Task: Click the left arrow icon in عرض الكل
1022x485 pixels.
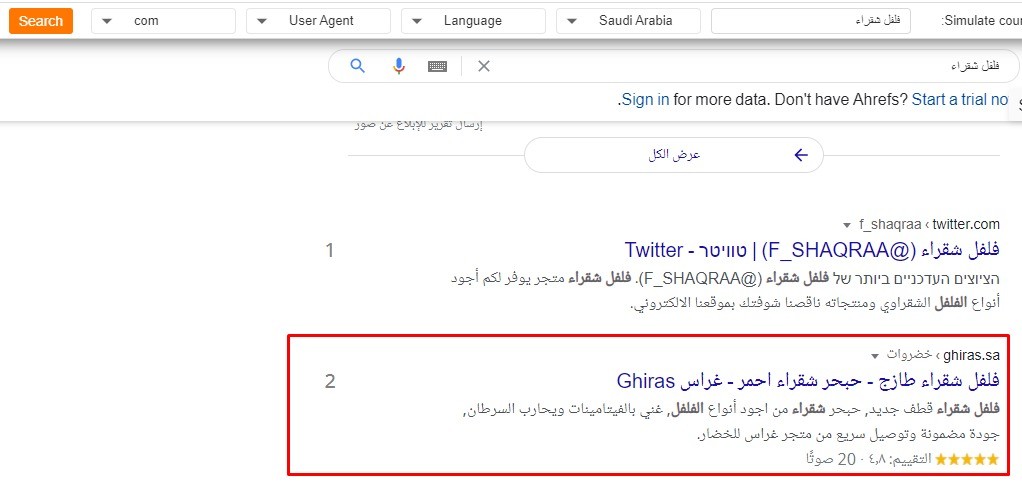Action: pos(801,155)
